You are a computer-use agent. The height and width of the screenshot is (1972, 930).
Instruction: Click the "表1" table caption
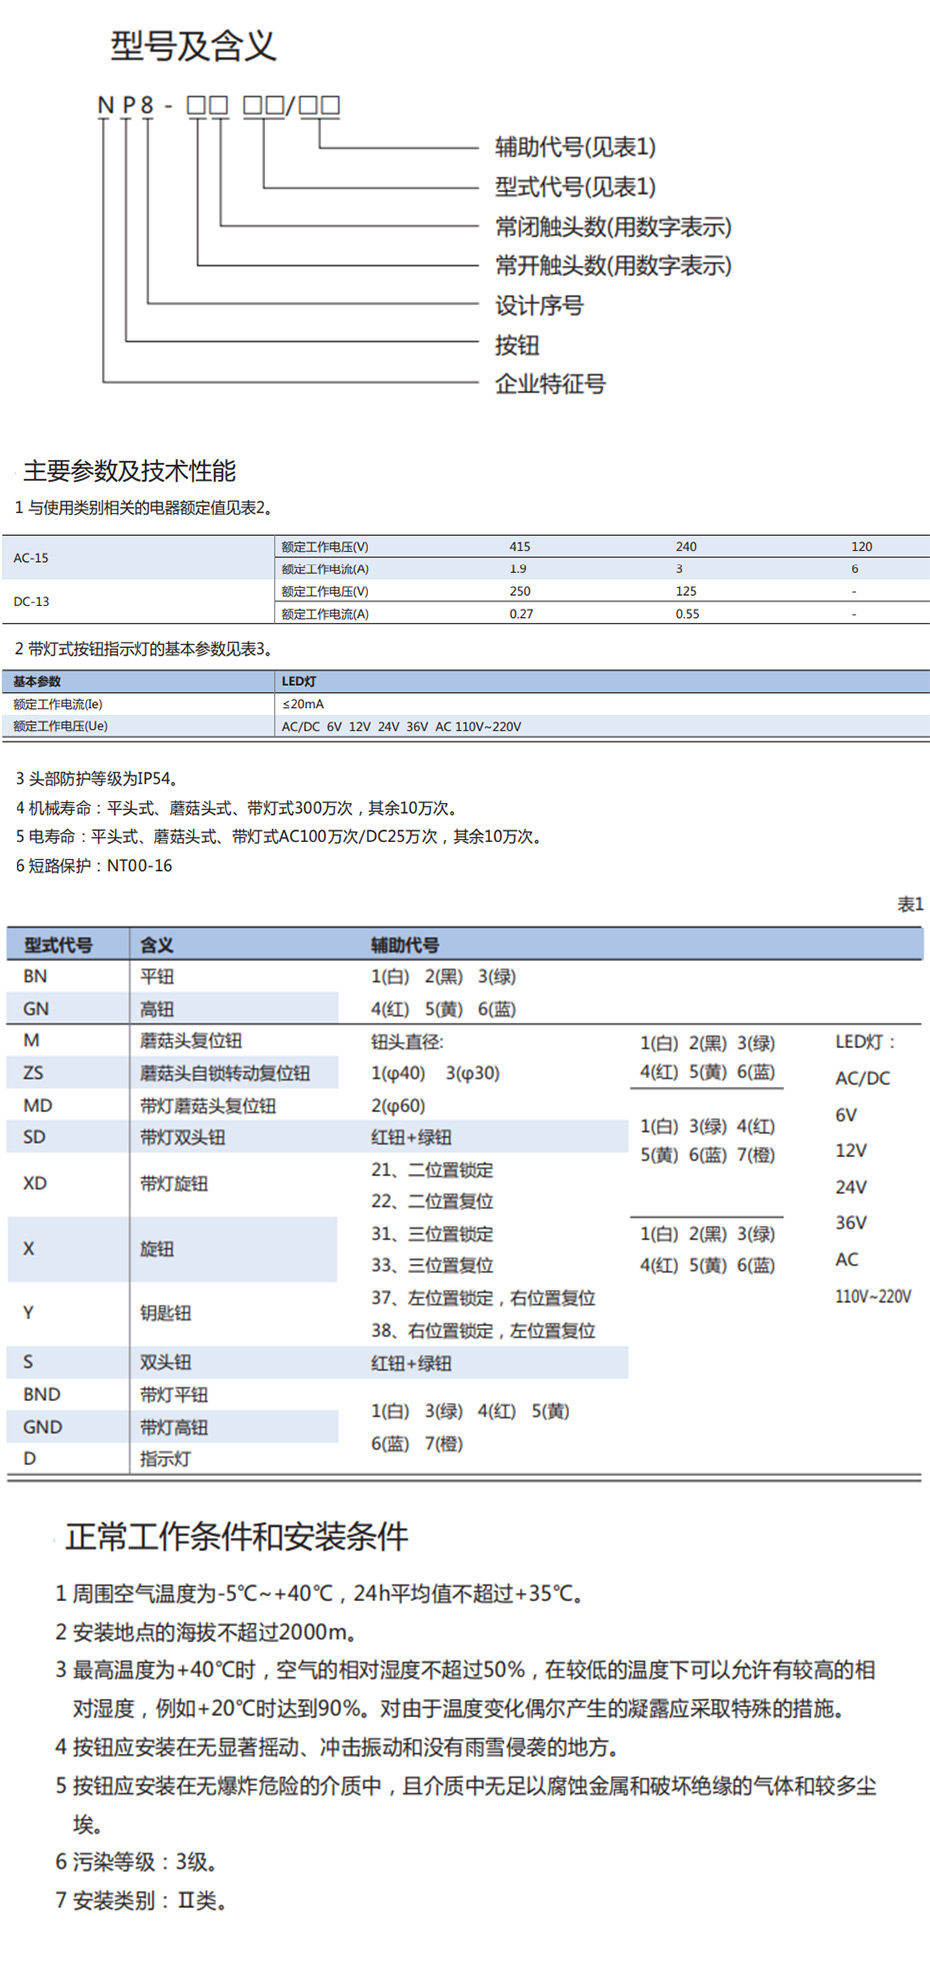coord(910,905)
